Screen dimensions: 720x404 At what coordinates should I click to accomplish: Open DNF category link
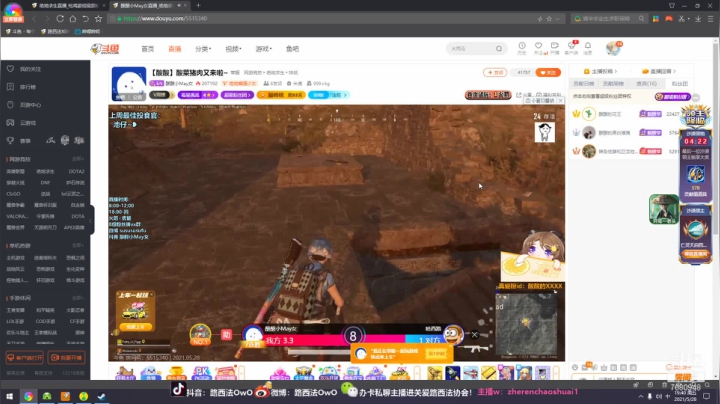click(x=45, y=183)
